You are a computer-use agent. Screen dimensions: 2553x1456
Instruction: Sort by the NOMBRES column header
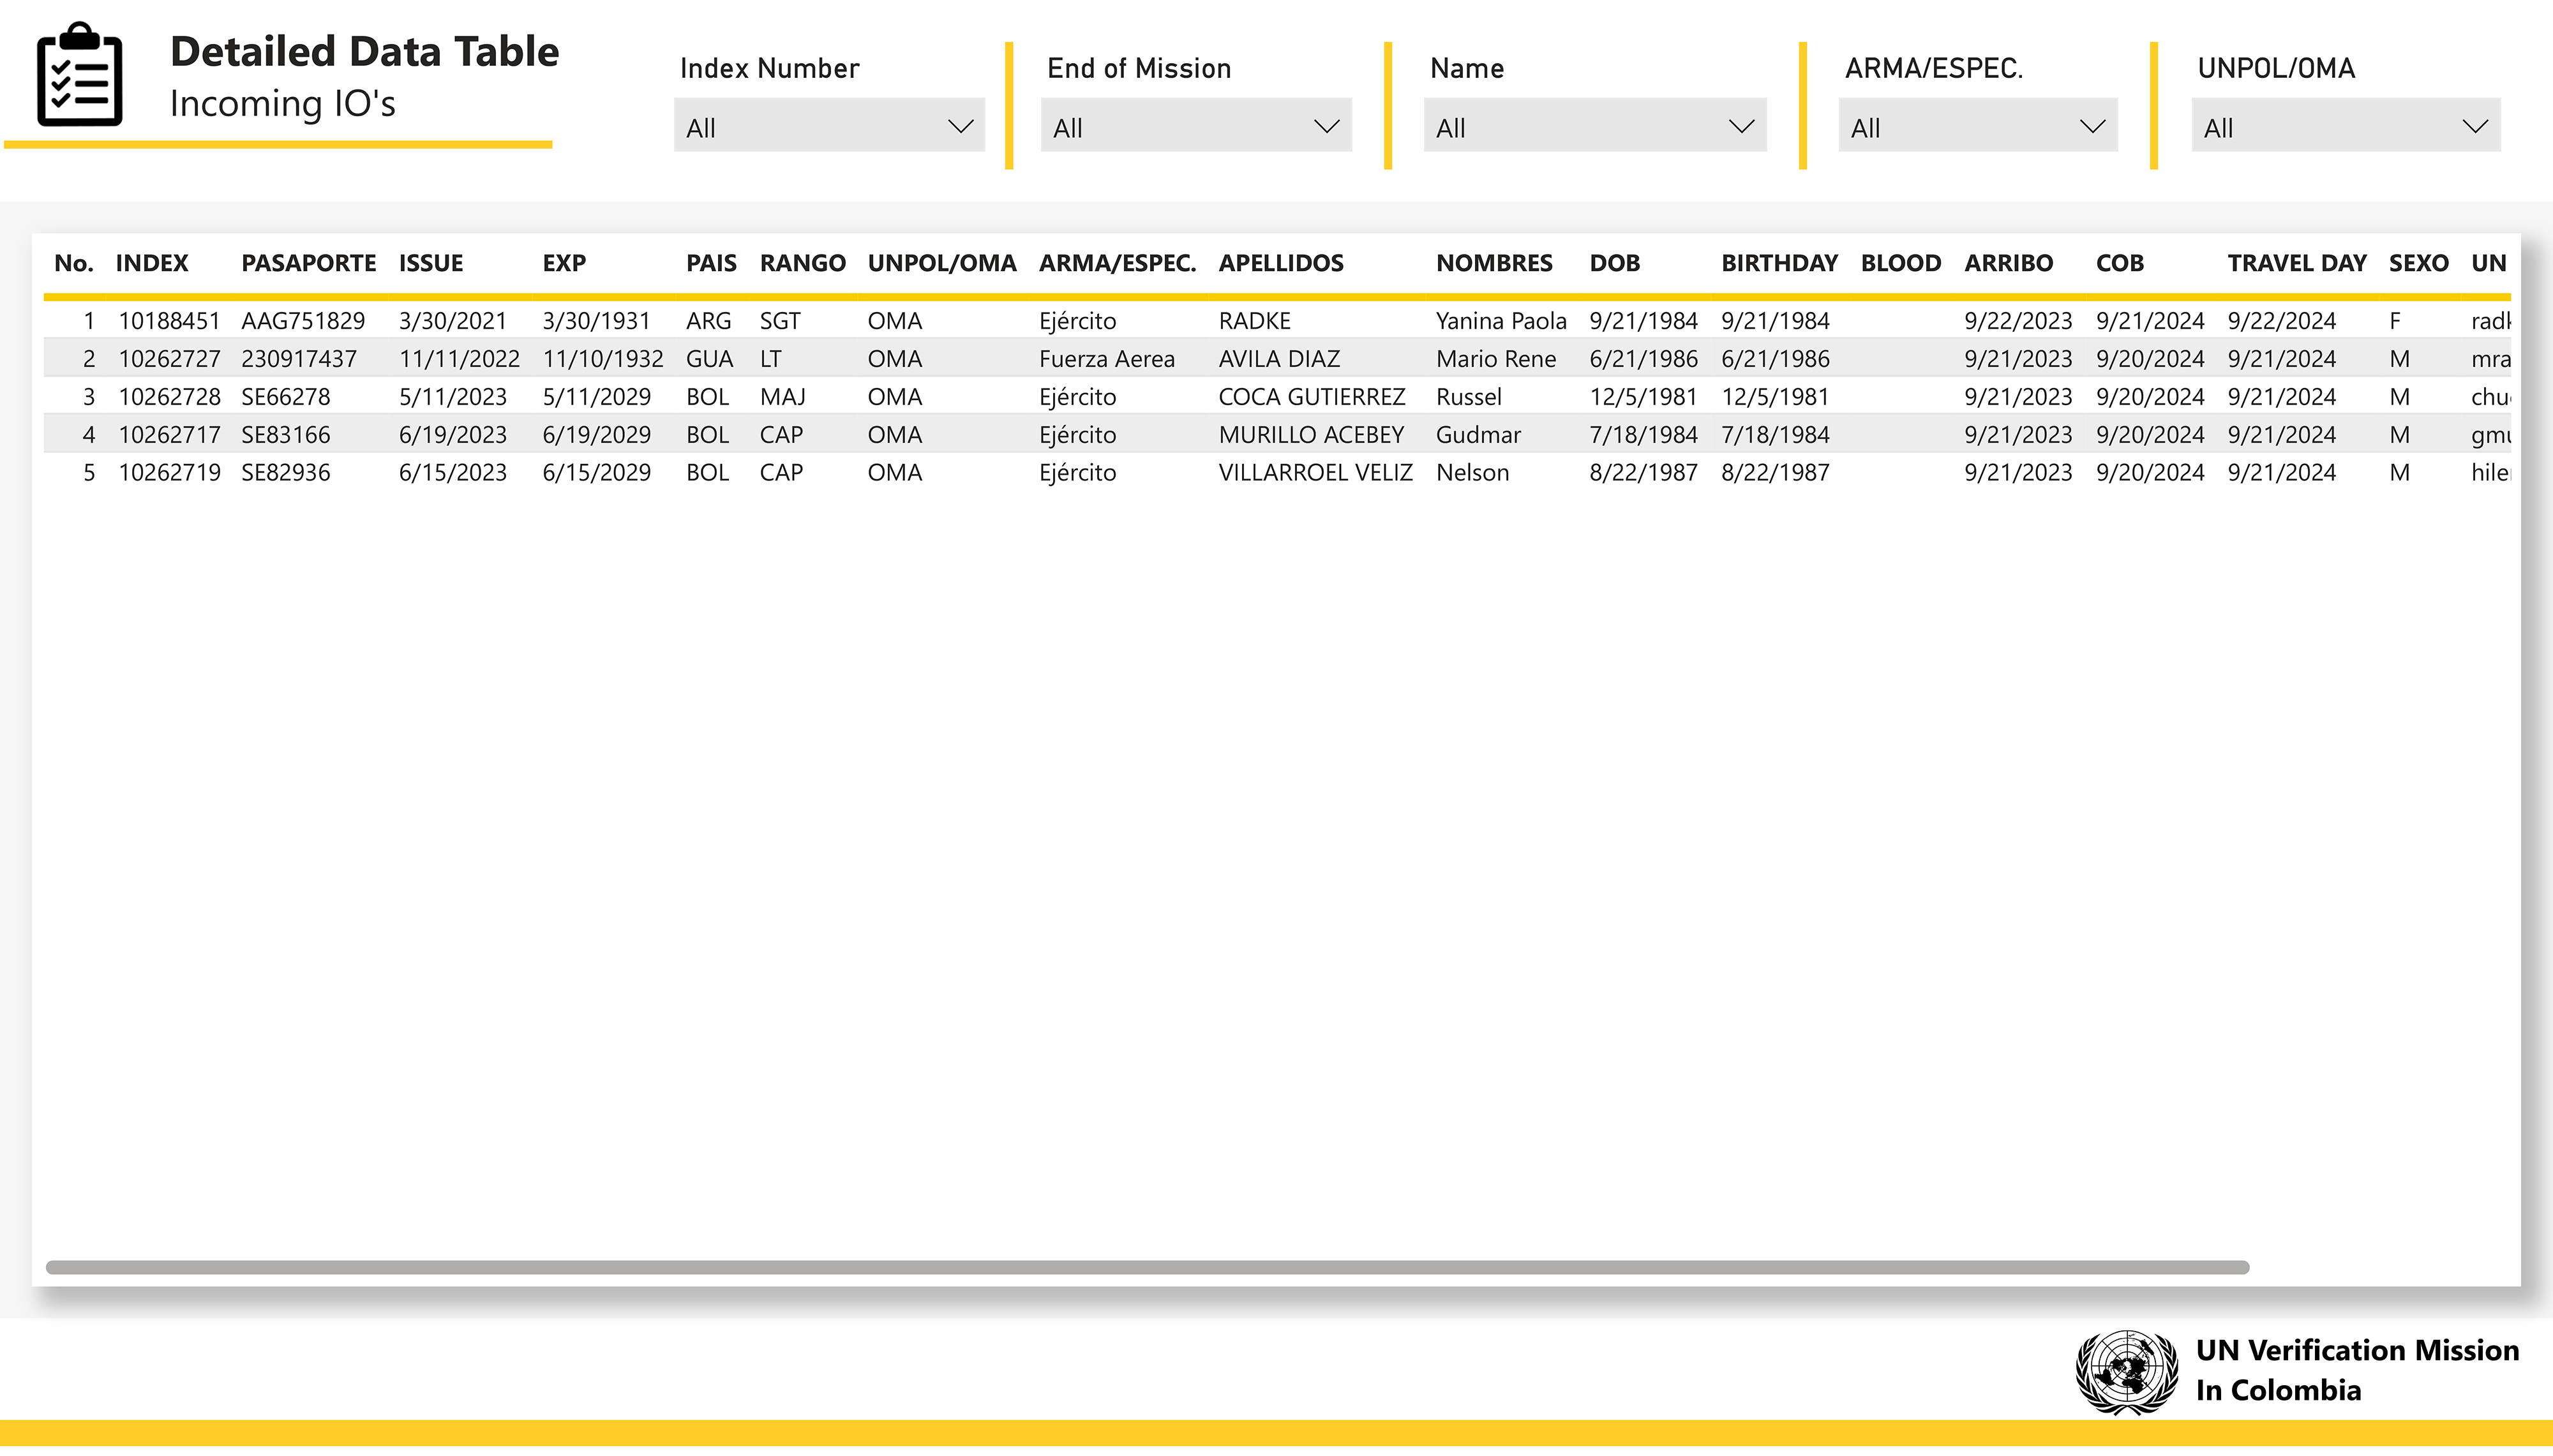coord(1494,263)
